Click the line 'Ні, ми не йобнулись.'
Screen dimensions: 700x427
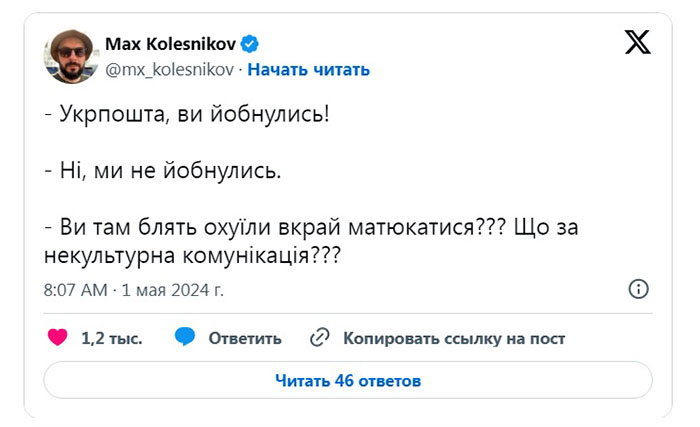163,171
